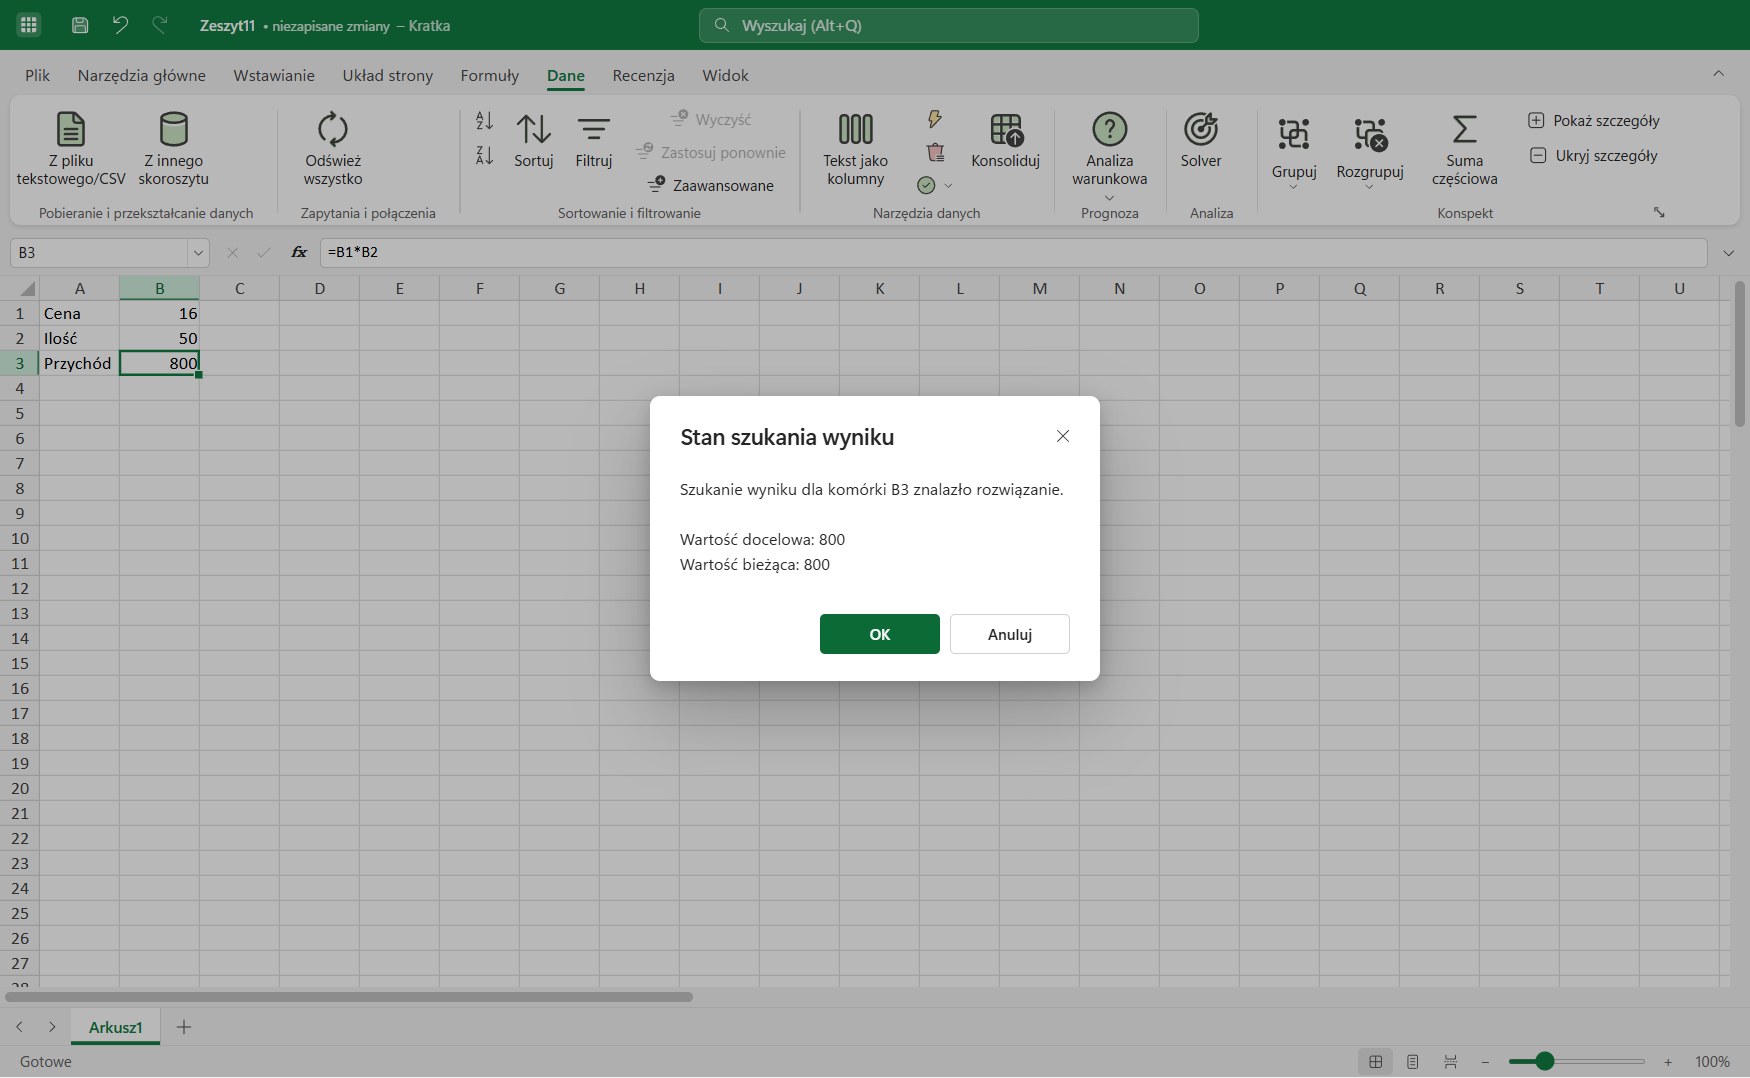Screen dimensions: 1750x1078
Task: Open the Plik menu tab
Action: pos(38,76)
